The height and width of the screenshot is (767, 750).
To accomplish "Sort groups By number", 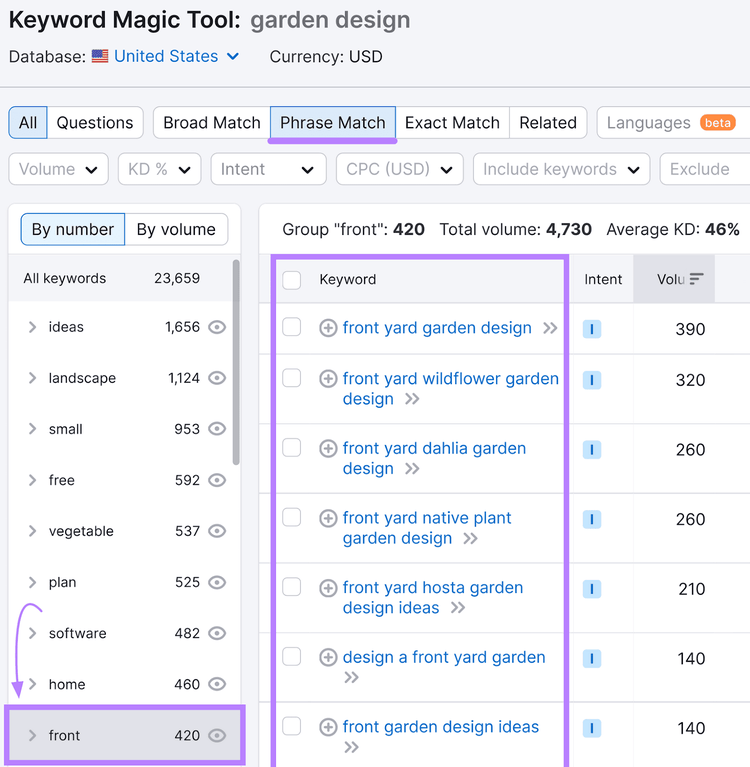I will [73, 229].
